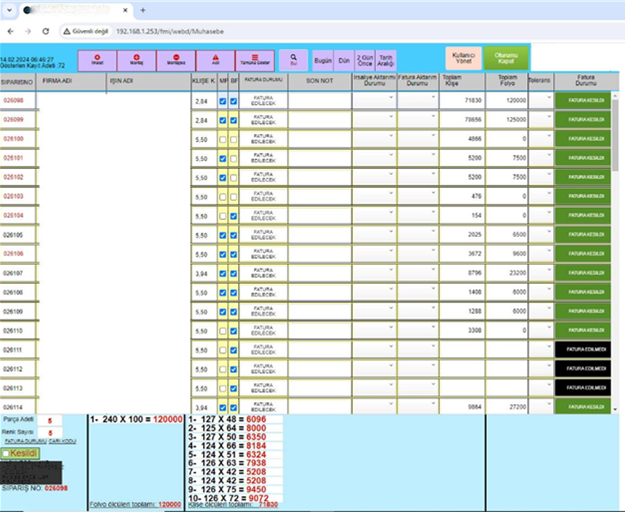Viewport: 625px width, 512px height.
Task: Filter records by Bugün
Action: tap(323, 59)
